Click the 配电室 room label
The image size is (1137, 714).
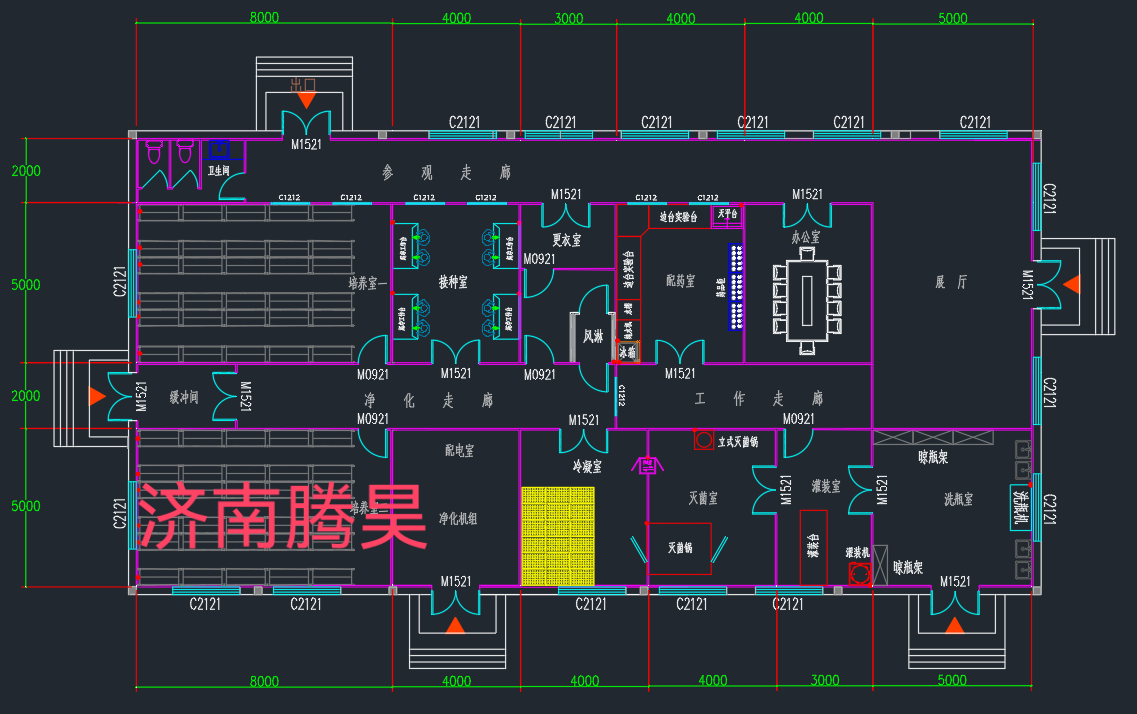(x=459, y=451)
